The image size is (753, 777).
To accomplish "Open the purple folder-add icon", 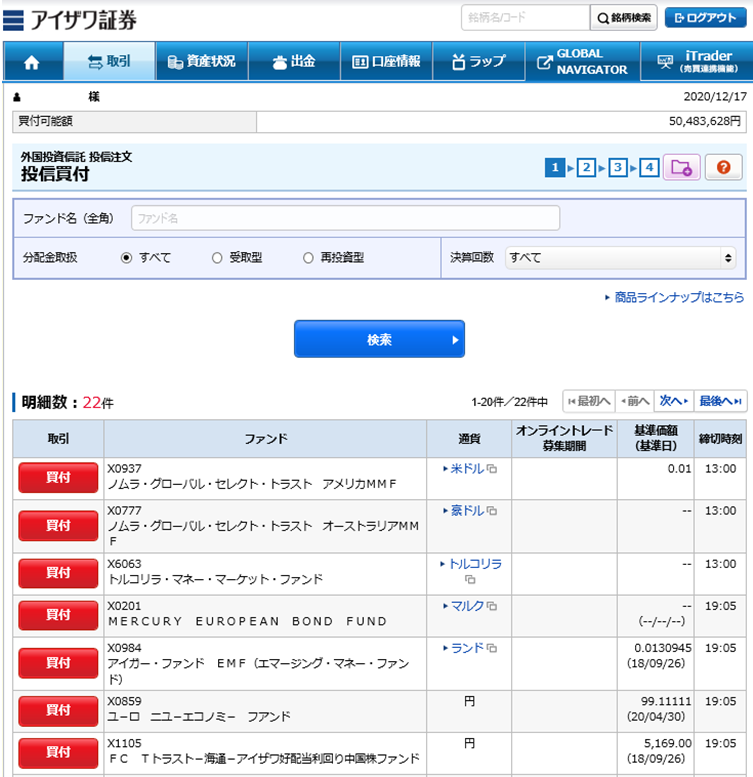I will 682,168.
